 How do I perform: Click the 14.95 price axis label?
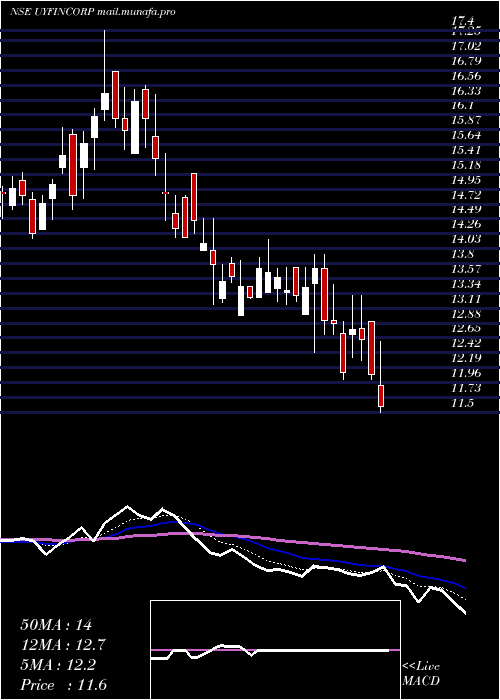(x=466, y=180)
